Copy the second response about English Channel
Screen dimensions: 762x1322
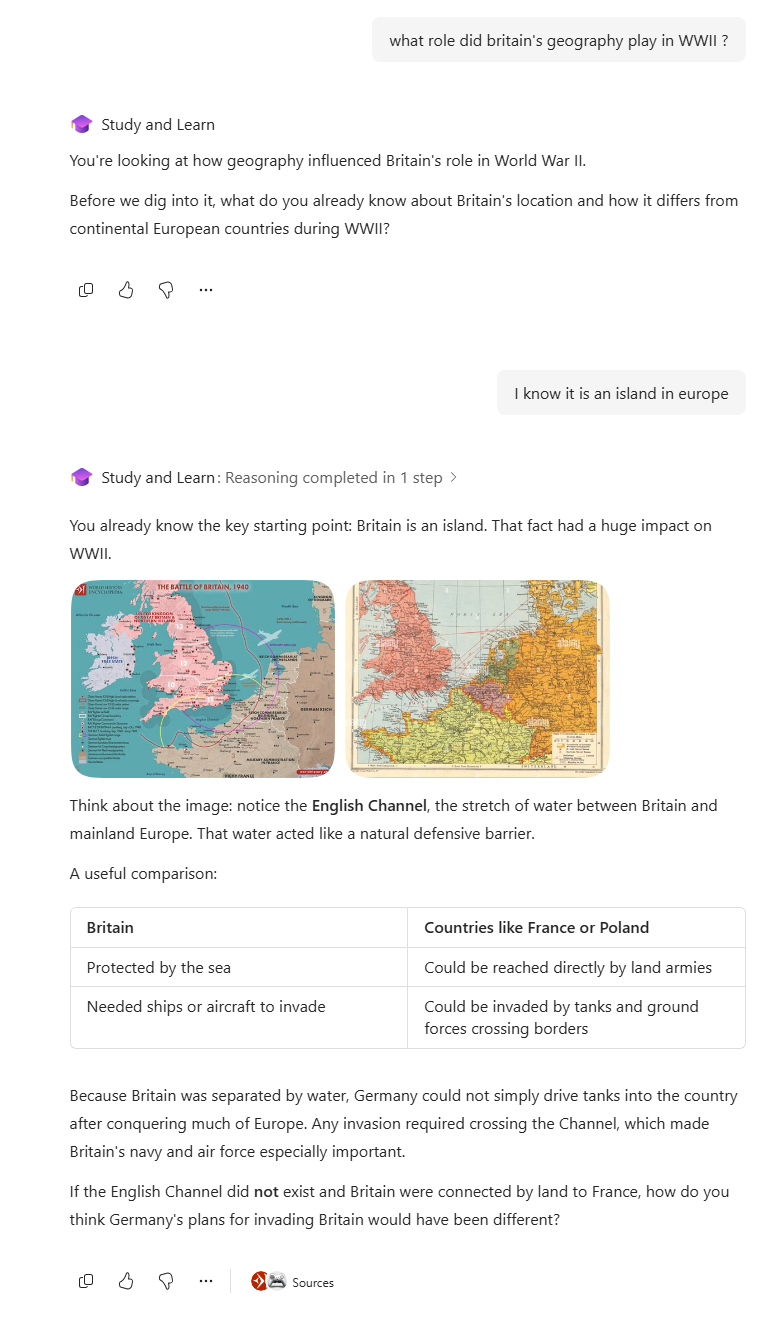(x=86, y=1281)
